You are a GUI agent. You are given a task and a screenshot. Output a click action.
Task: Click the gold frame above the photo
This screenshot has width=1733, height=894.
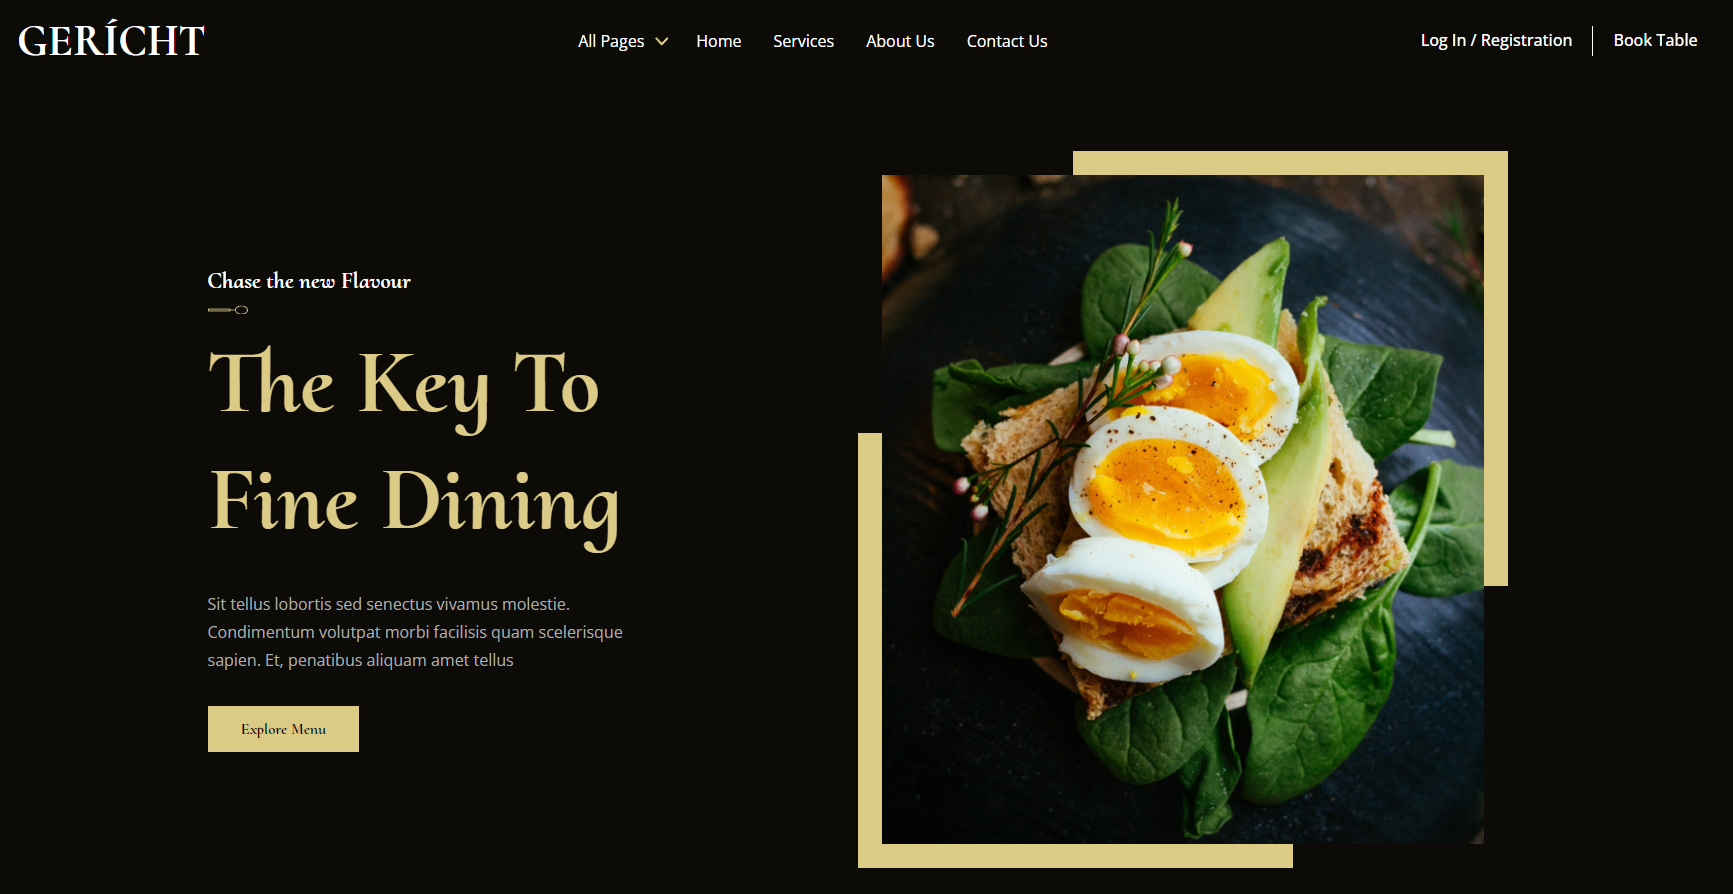tap(1290, 163)
